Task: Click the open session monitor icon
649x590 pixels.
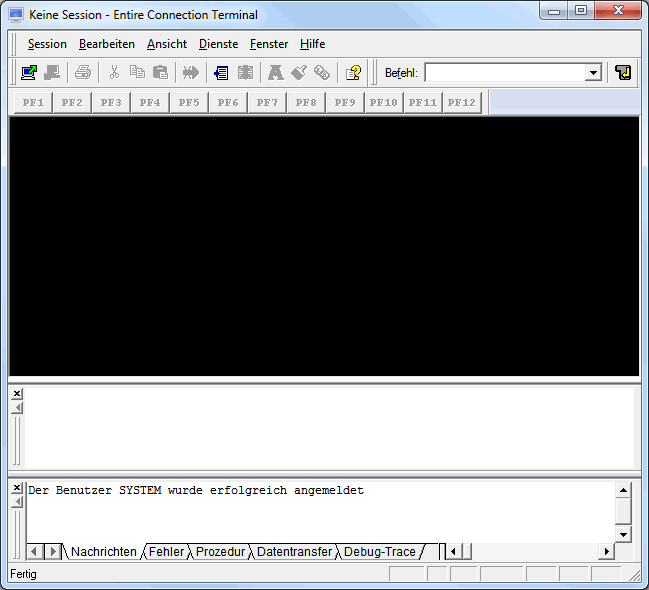Action: click(29, 72)
